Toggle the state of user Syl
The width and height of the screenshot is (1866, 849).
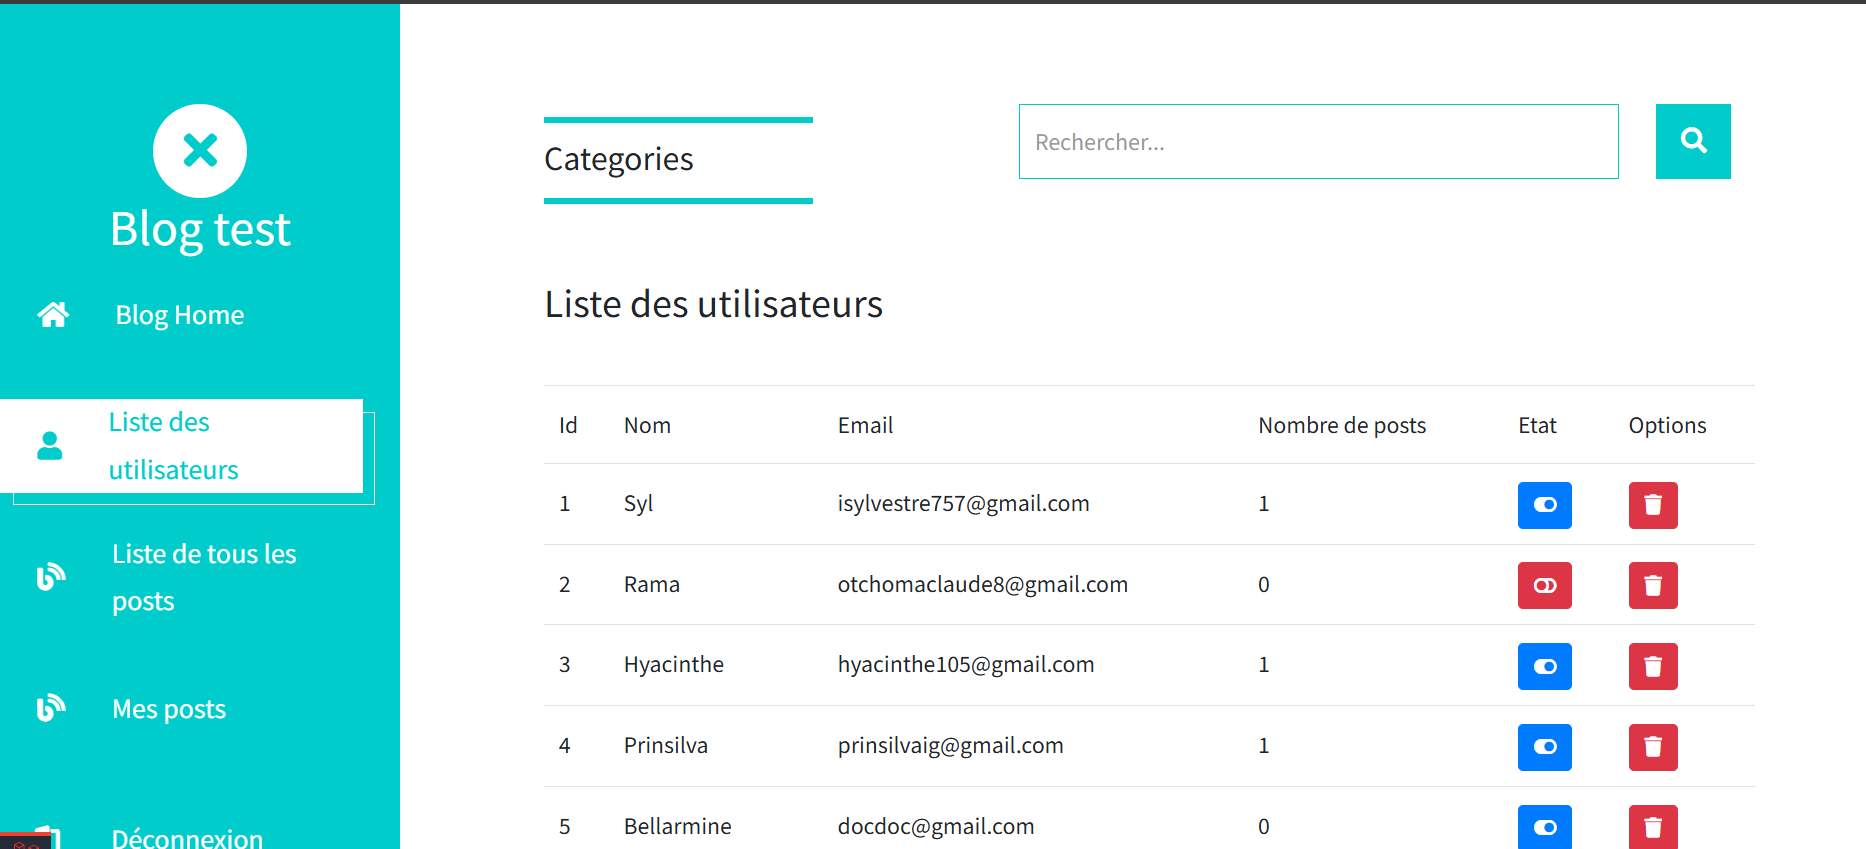1545,505
